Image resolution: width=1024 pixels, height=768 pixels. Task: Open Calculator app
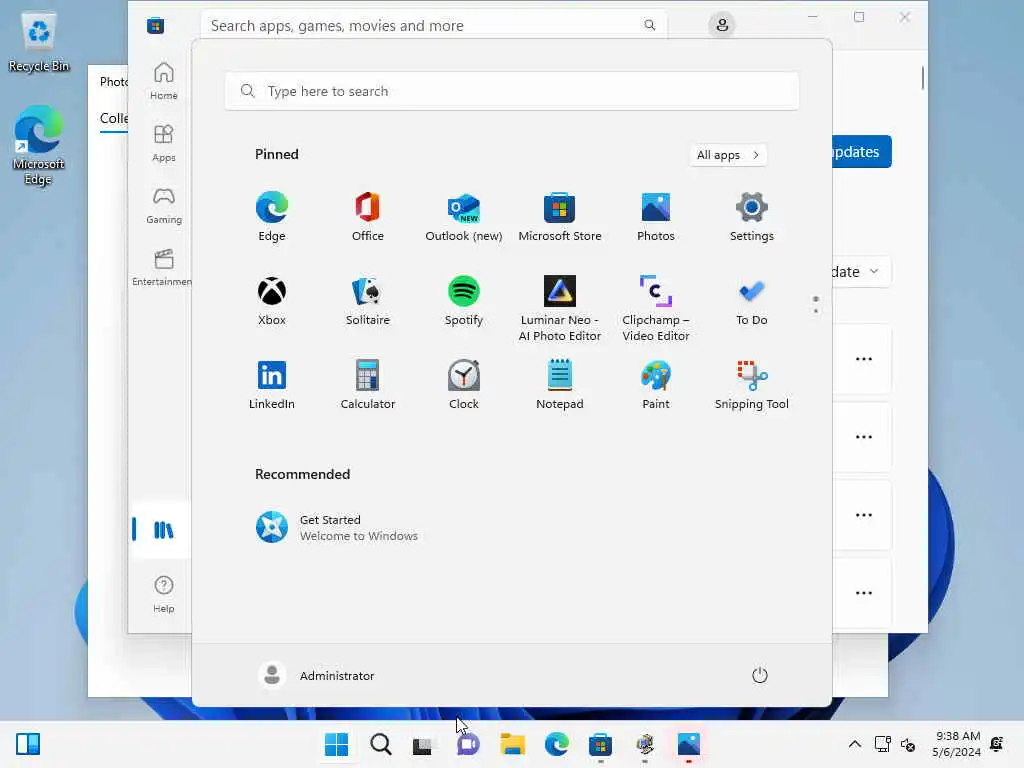click(368, 385)
